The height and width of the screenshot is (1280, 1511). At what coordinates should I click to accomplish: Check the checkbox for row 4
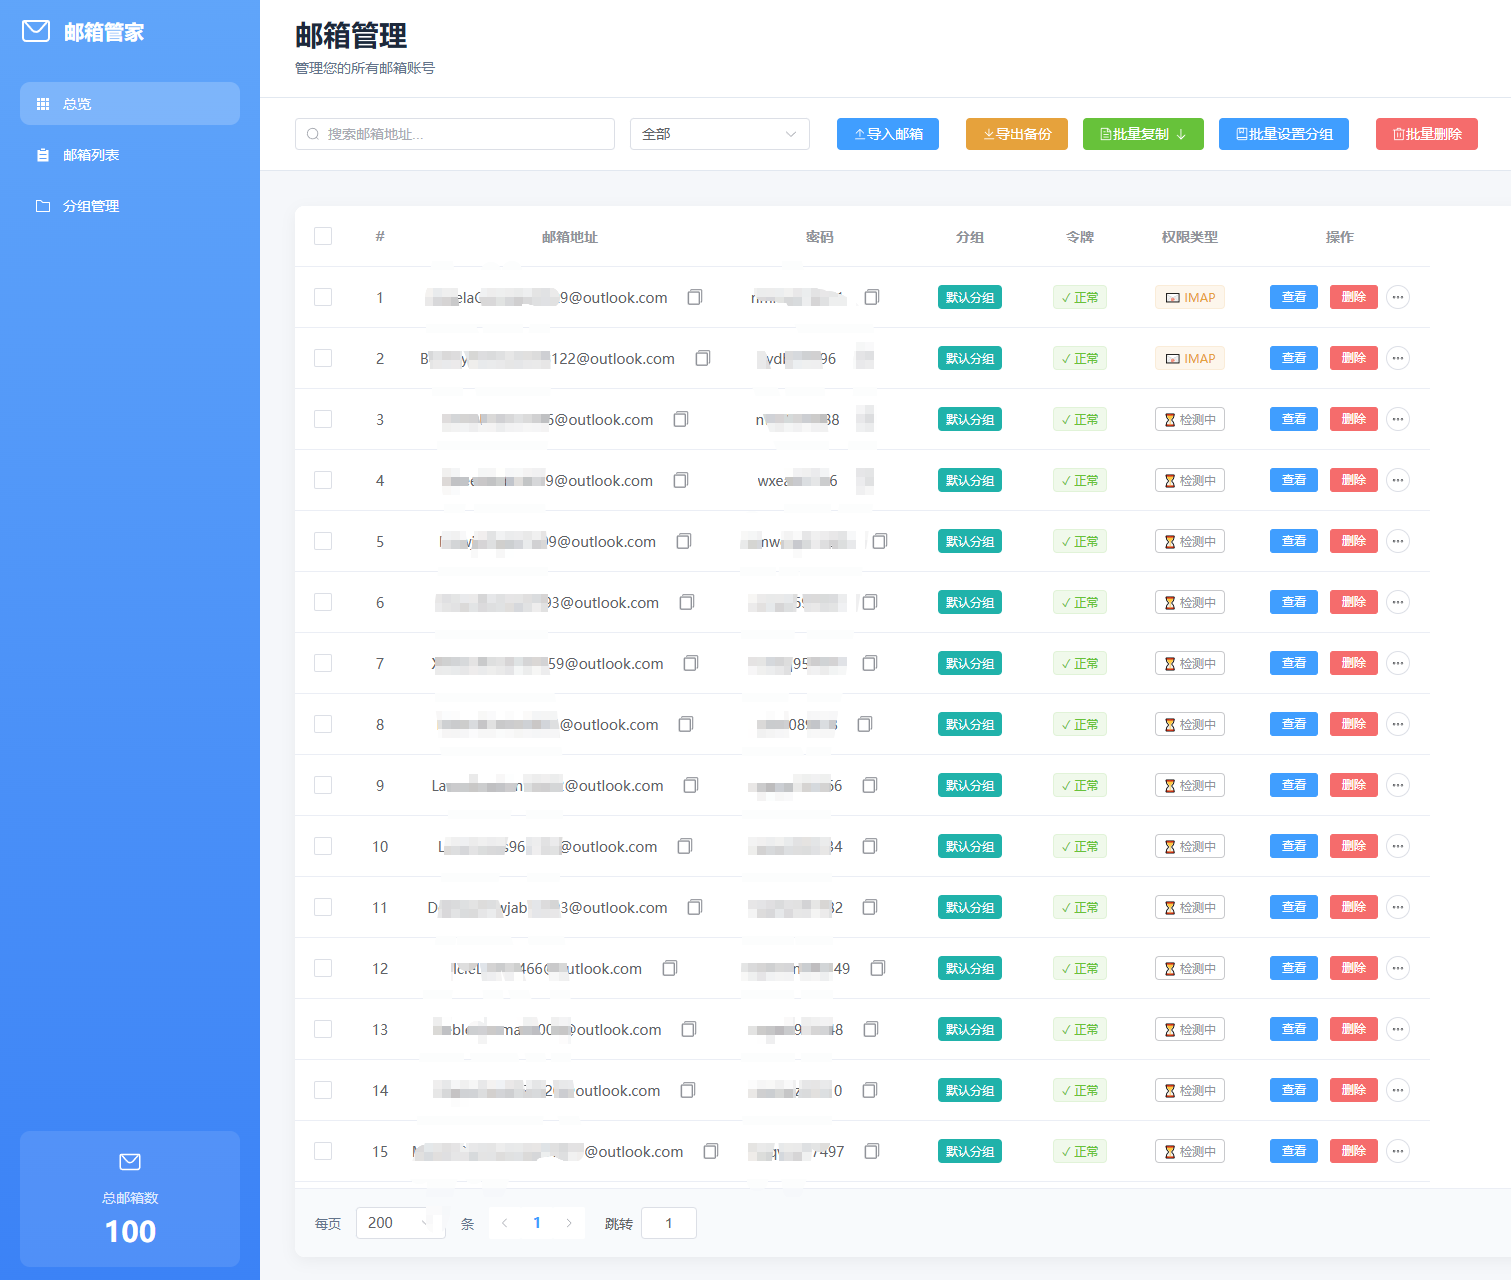tap(323, 480)
